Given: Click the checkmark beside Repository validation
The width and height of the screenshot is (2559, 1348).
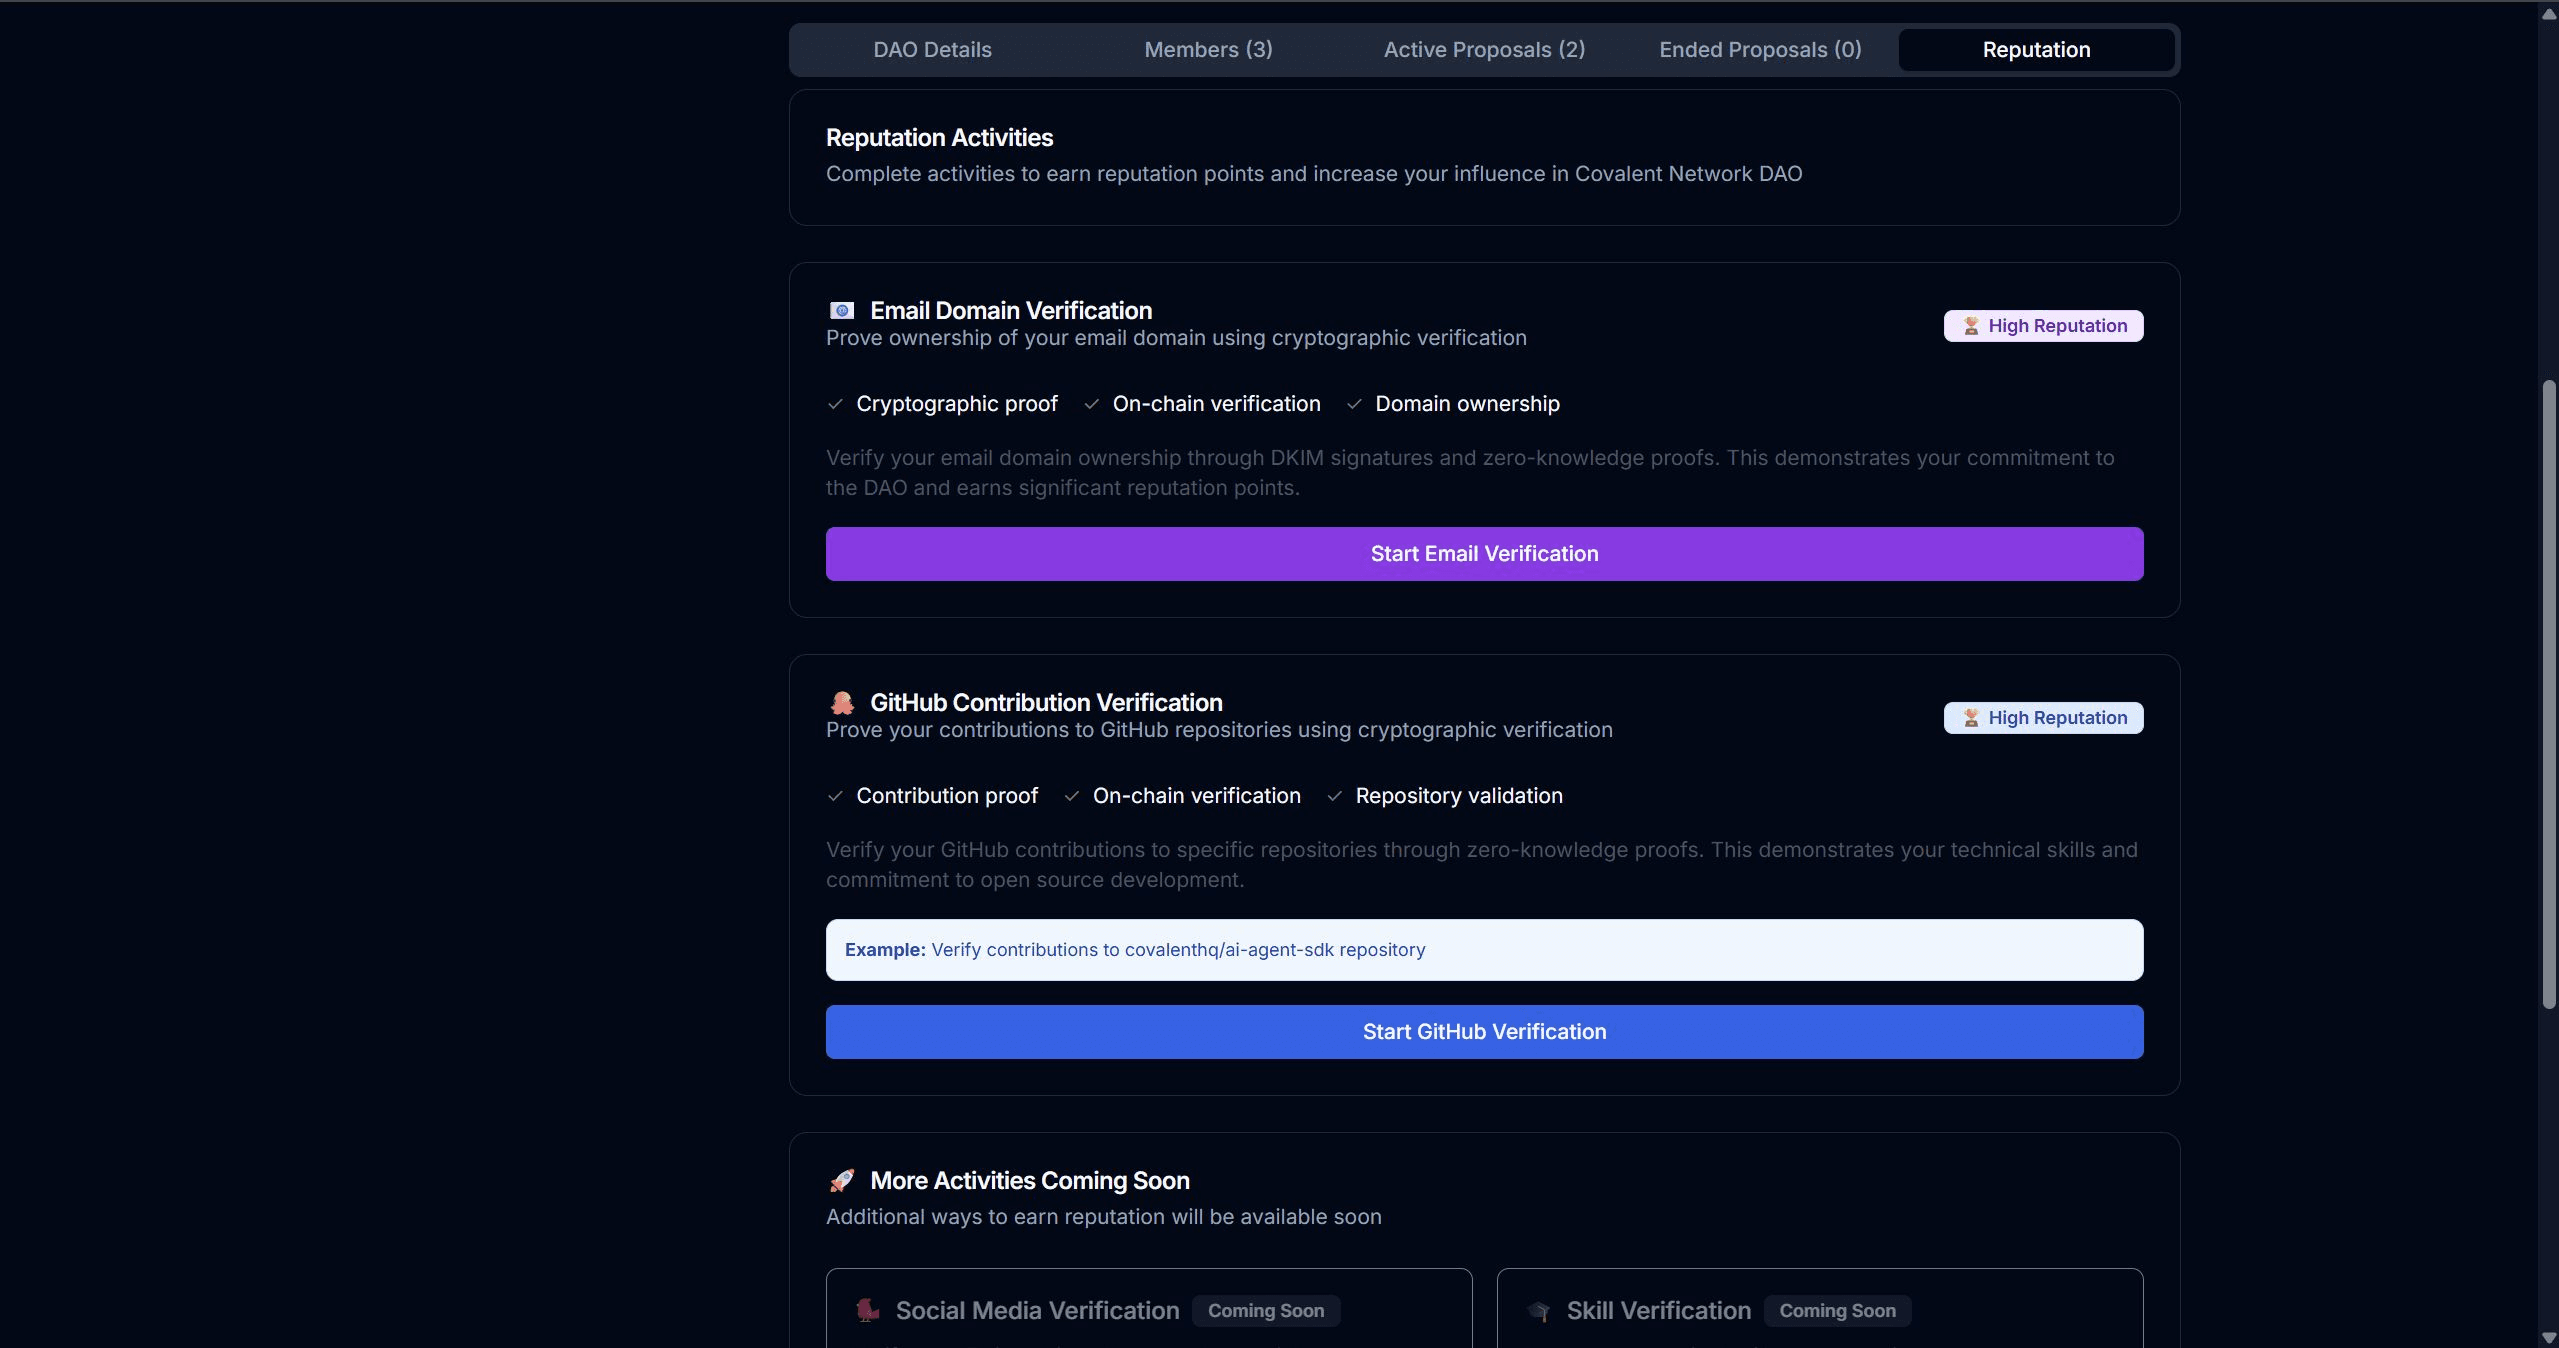Looking at the screenshot, I should coord(1334,796).
